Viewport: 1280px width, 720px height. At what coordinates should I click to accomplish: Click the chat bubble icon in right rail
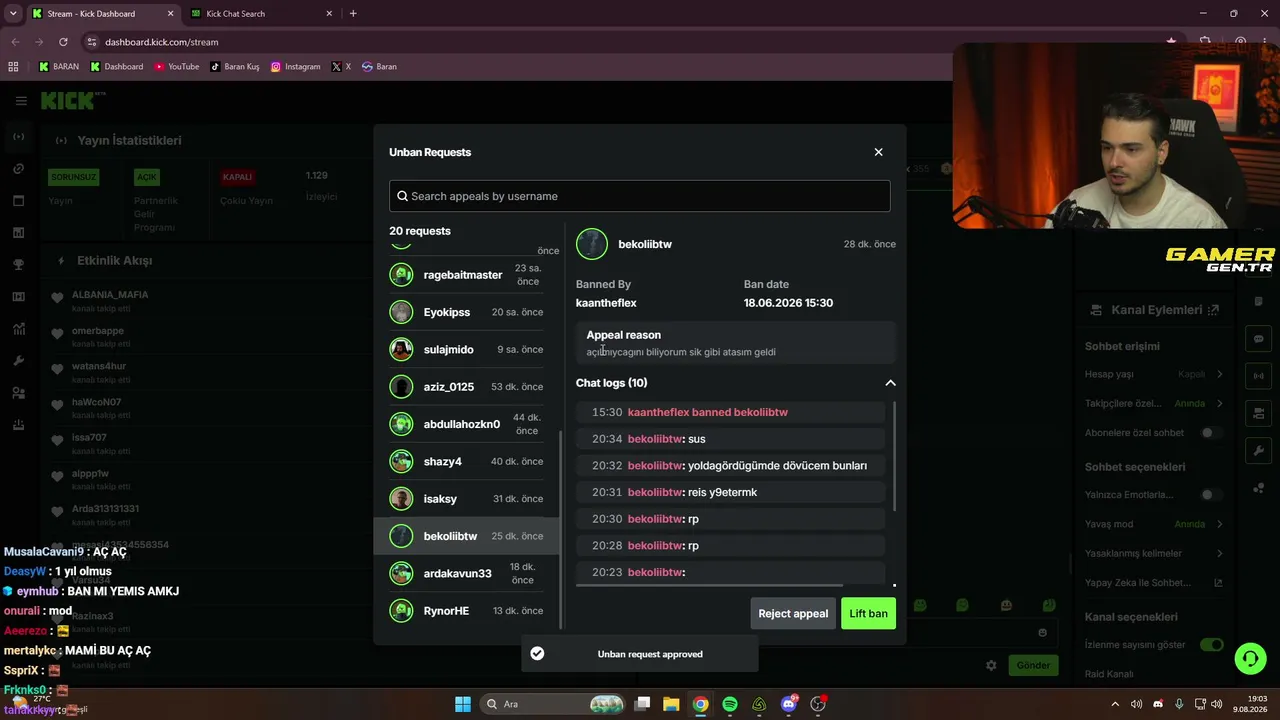[x=1259, y=339]
